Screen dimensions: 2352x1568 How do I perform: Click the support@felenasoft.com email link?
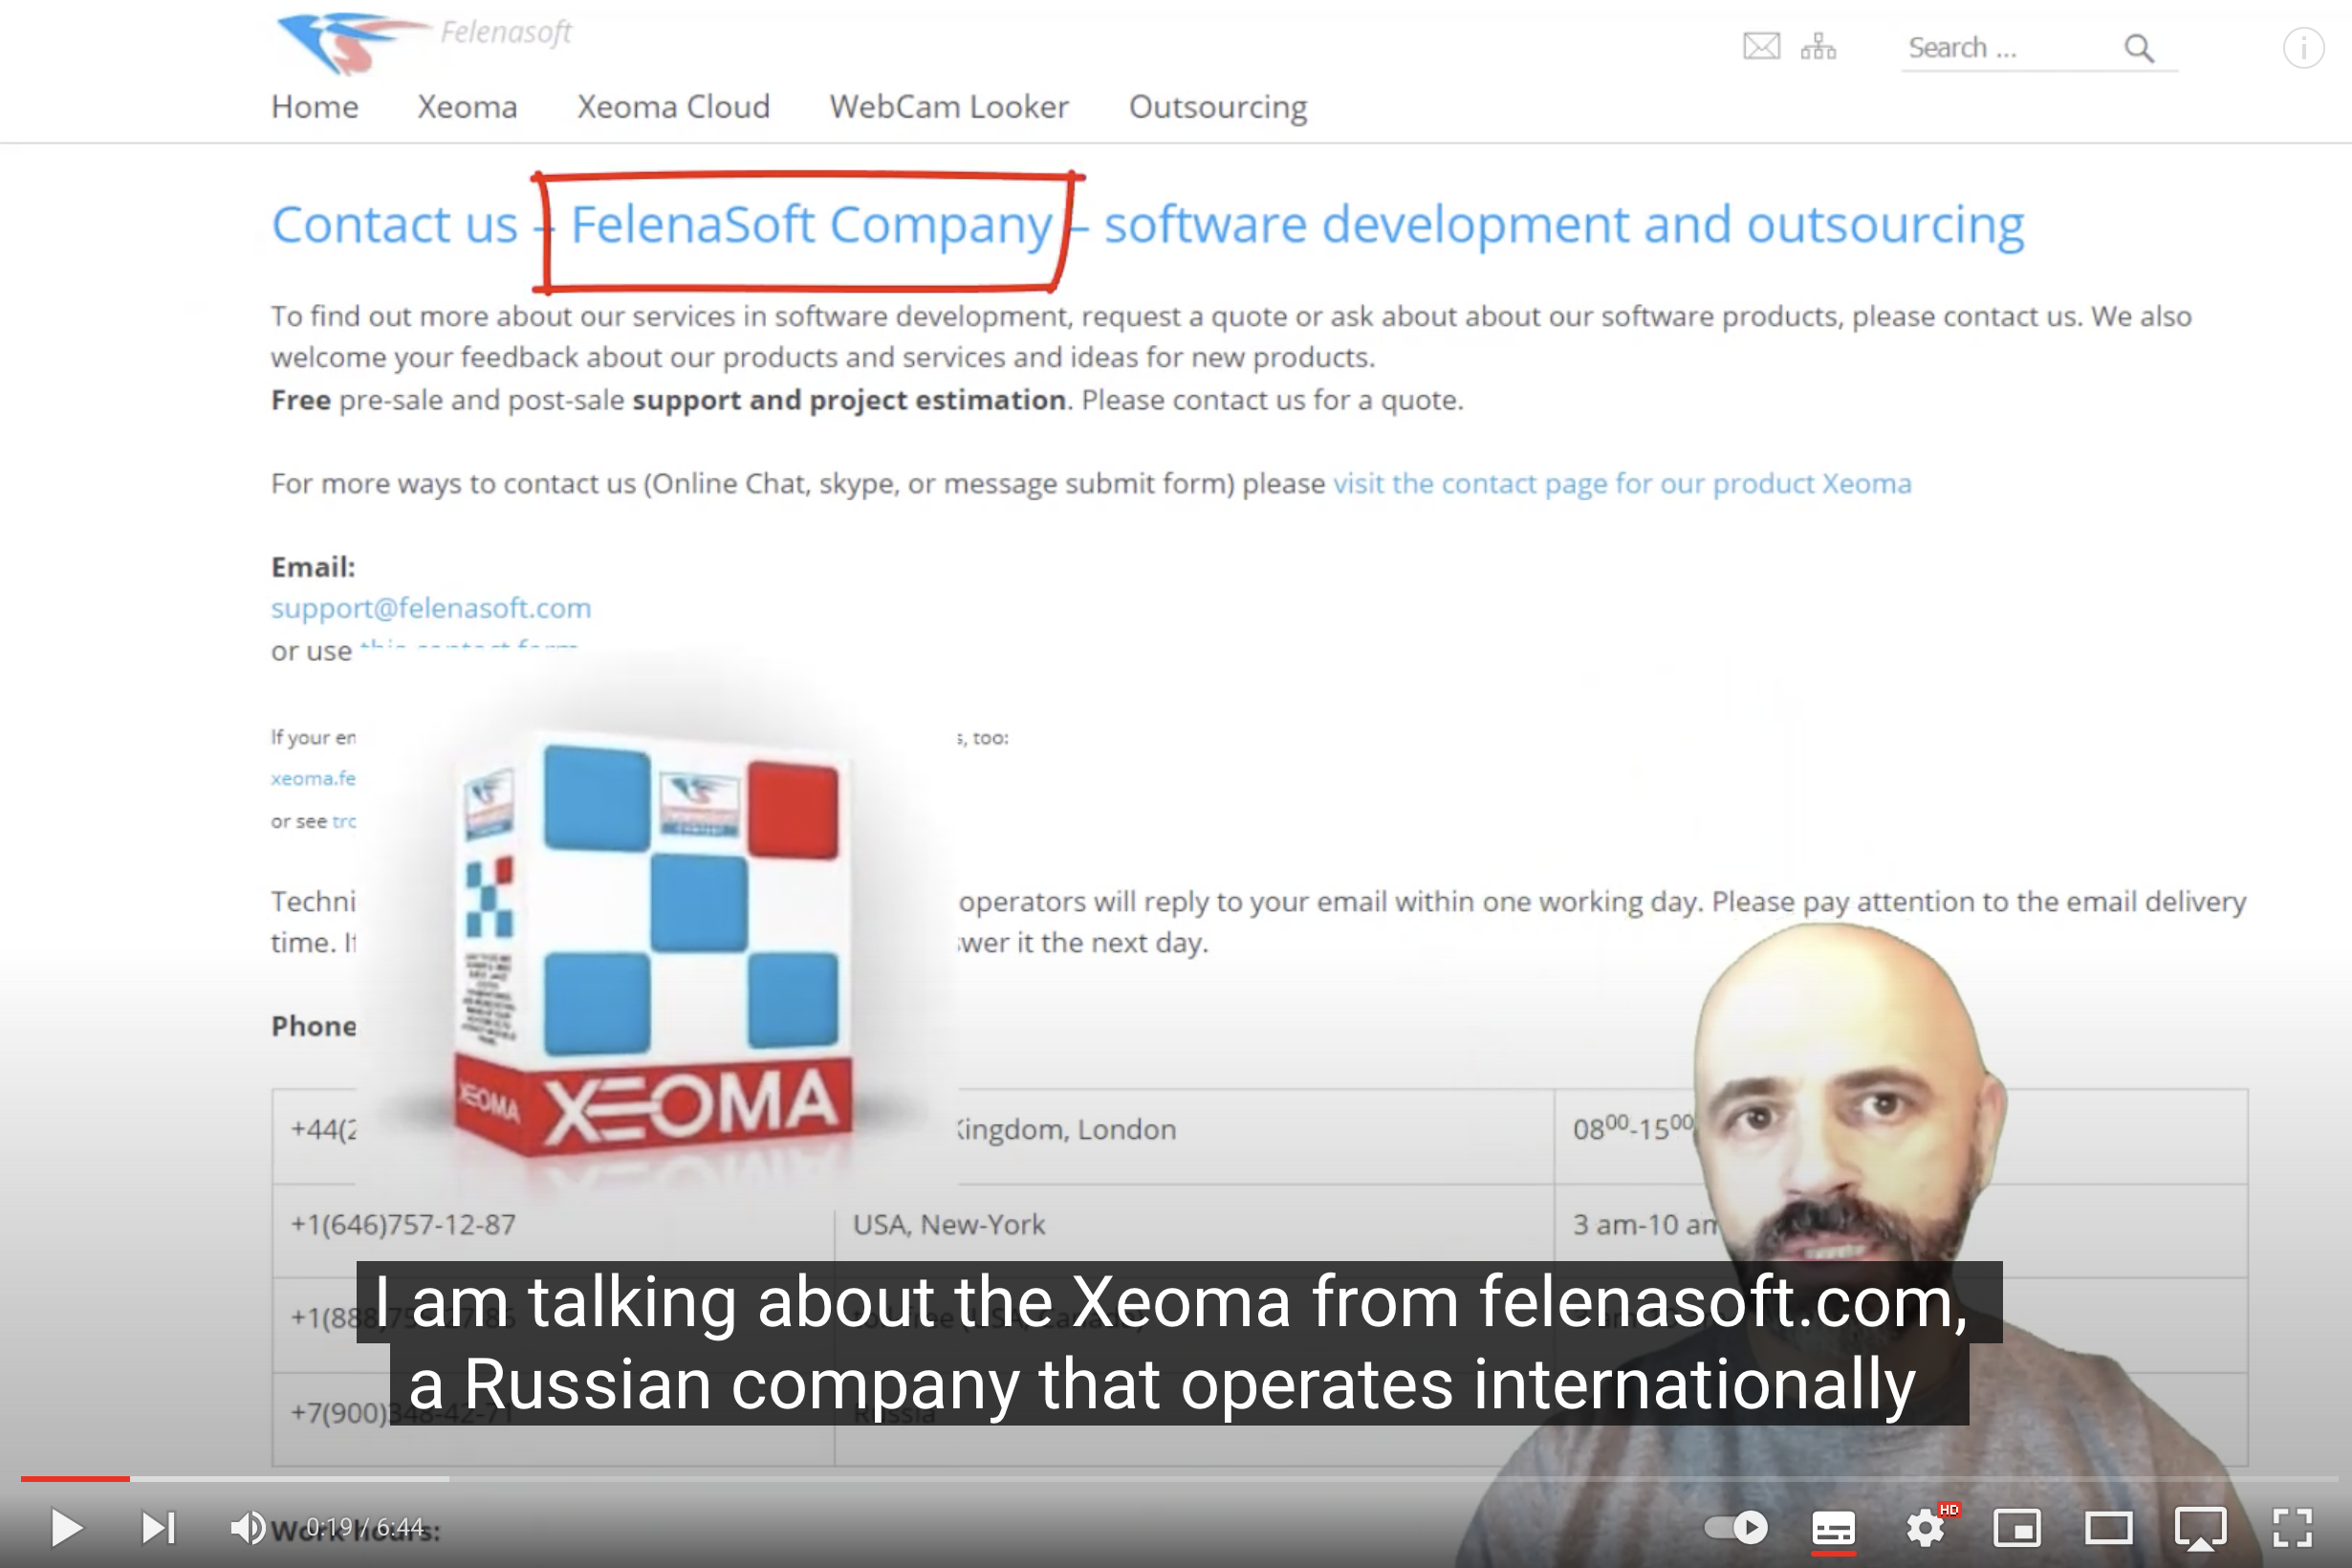pos(431,608)
